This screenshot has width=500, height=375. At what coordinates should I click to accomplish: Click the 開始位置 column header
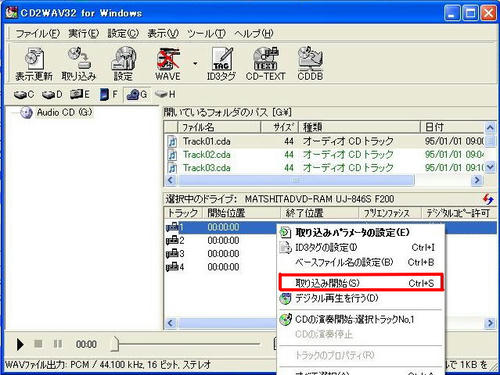(241, 213)
